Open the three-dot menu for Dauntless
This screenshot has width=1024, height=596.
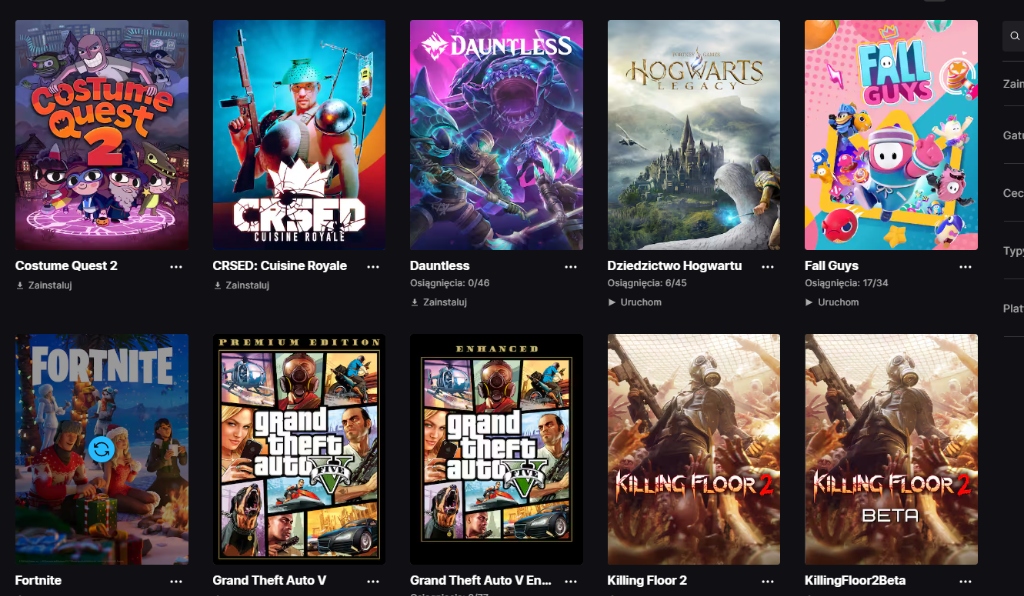[571, 267]
